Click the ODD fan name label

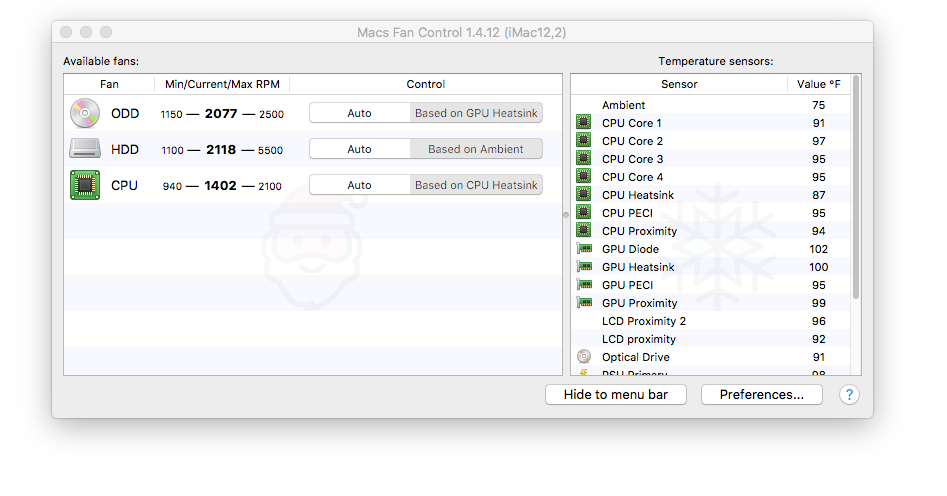click(x=125, y=114)
